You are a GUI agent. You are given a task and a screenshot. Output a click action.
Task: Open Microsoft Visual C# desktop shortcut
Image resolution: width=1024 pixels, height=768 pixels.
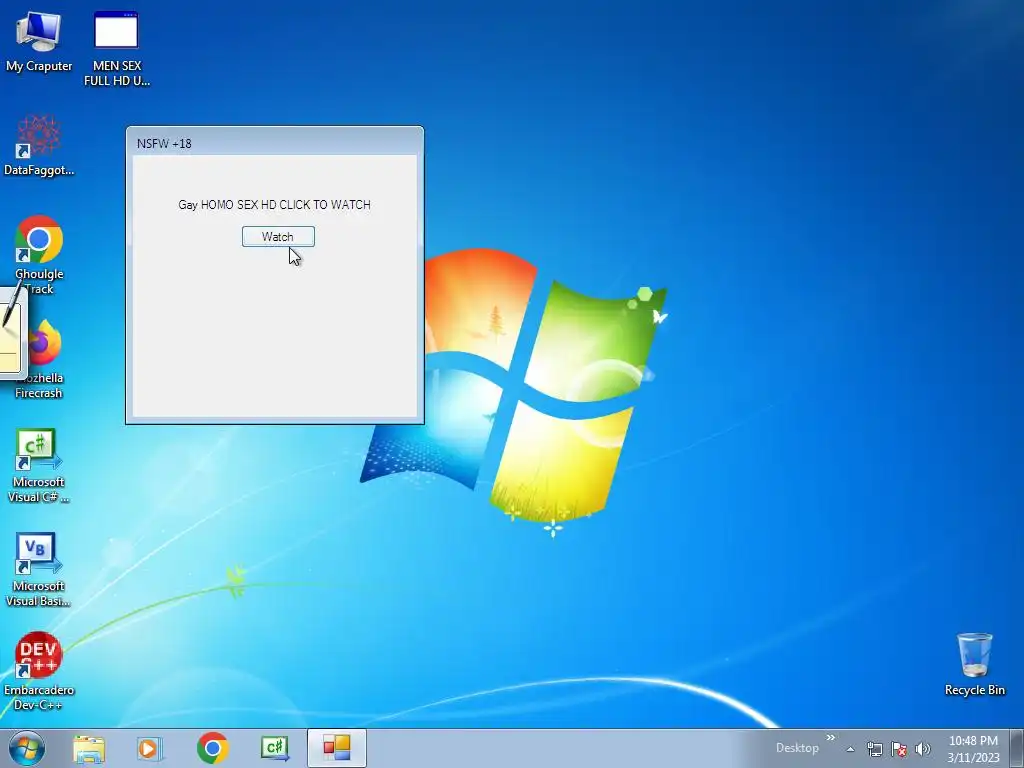coord(38,465)
